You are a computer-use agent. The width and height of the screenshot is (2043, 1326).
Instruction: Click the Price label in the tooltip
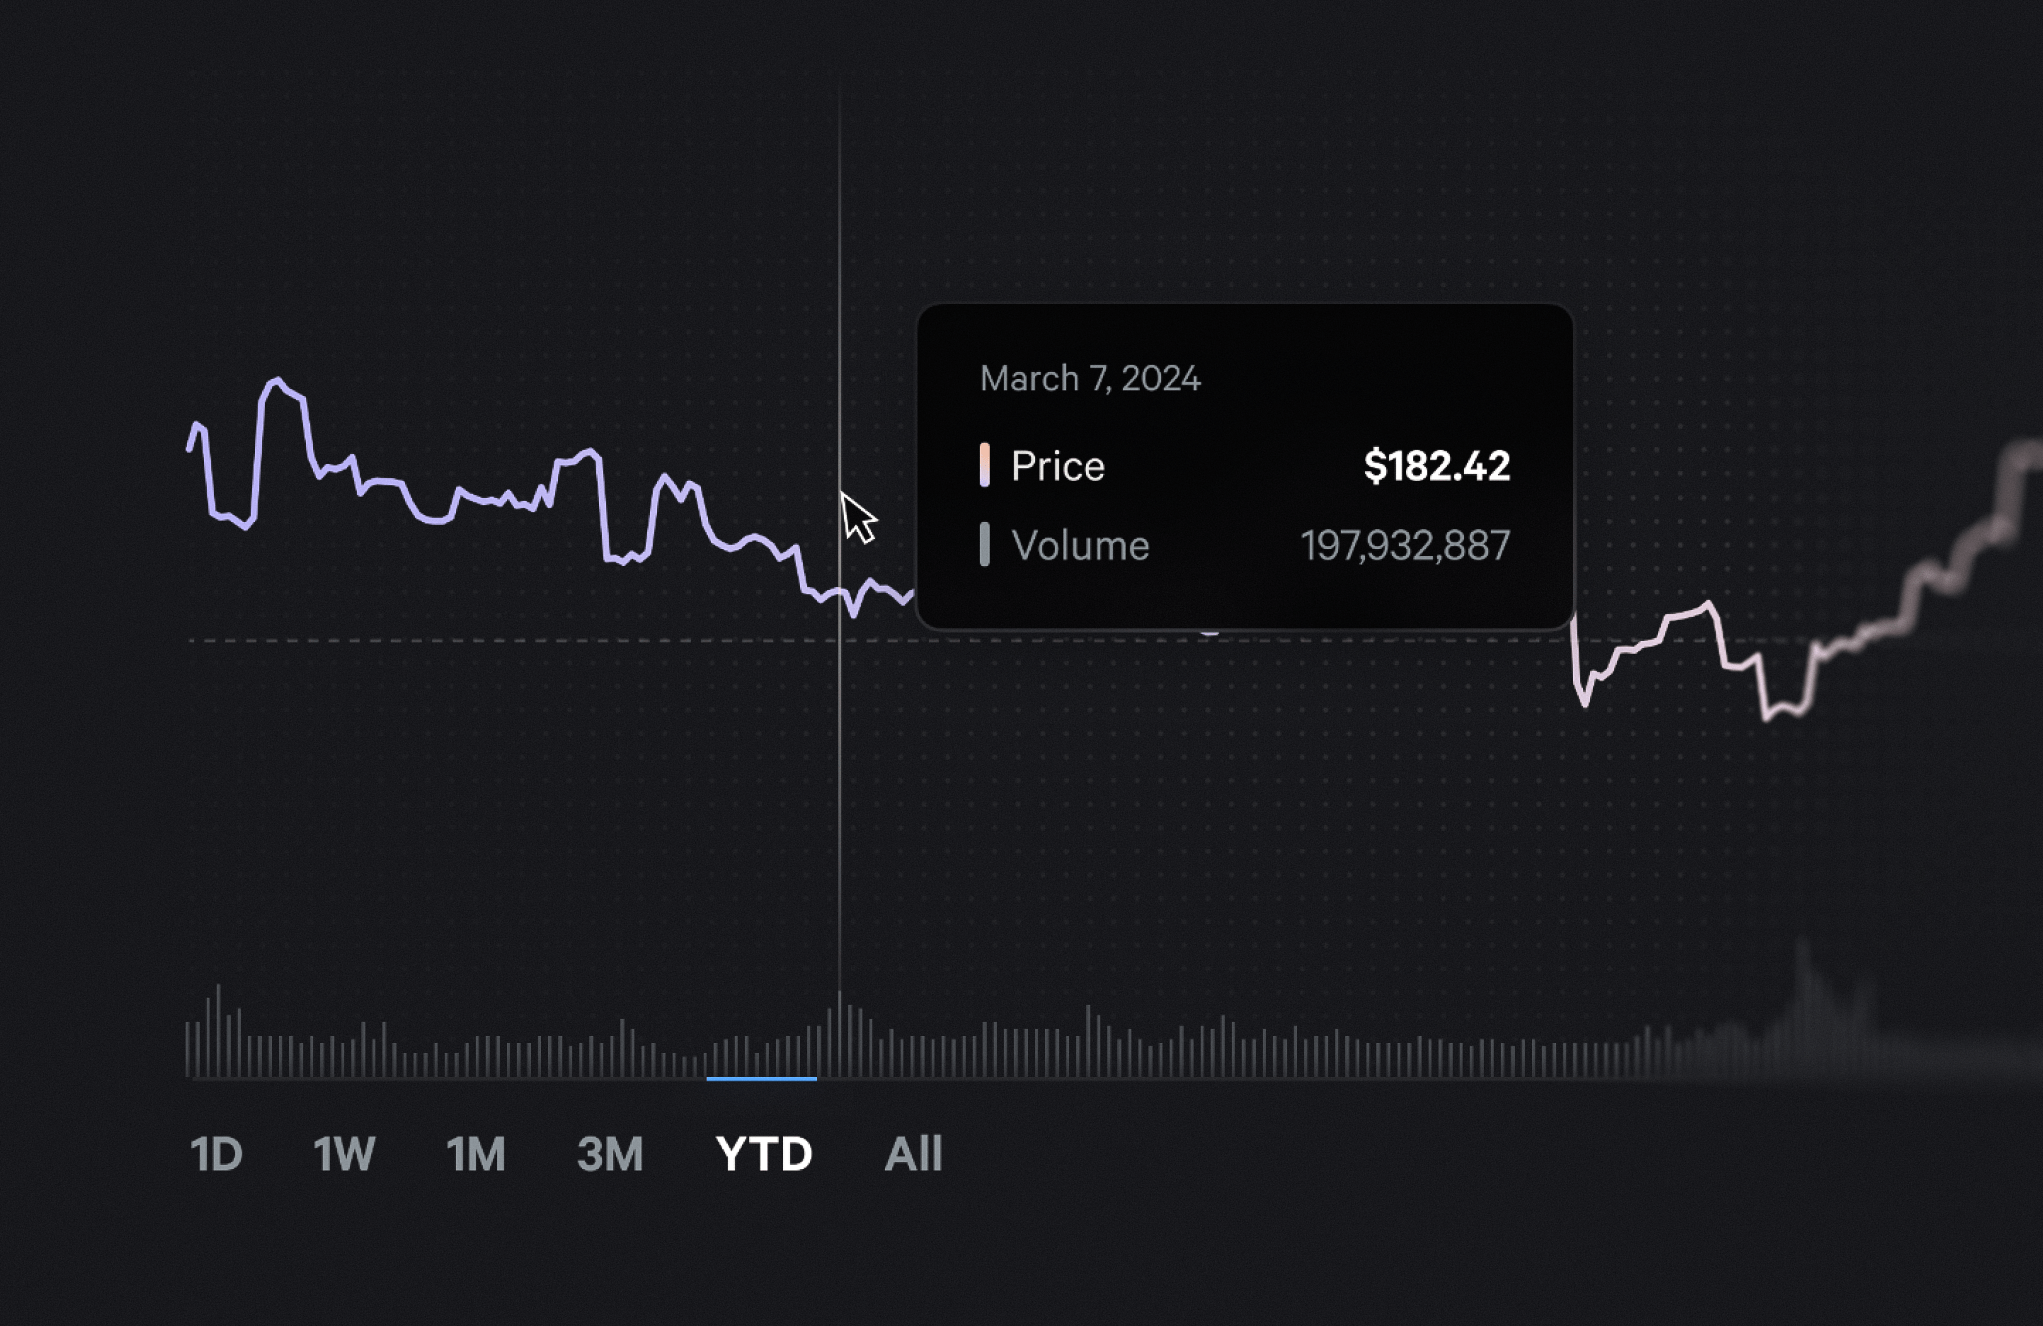tap(1058, 466)
